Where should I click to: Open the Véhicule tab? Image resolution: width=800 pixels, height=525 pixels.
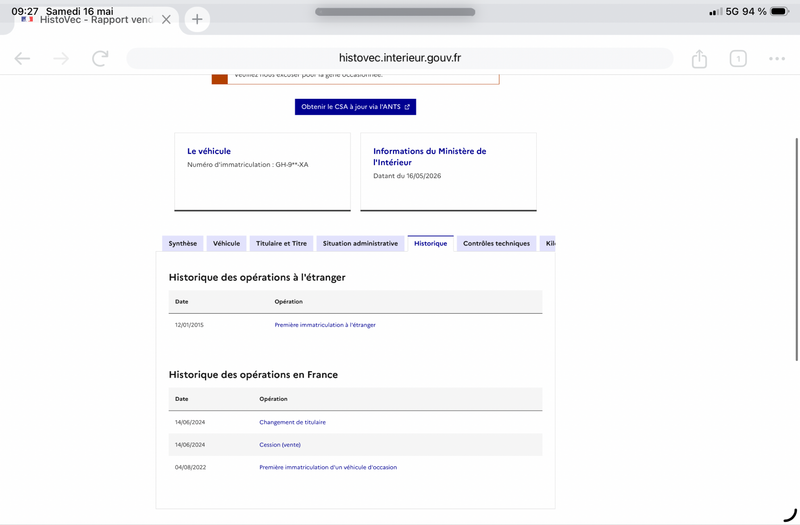point(227,243)
